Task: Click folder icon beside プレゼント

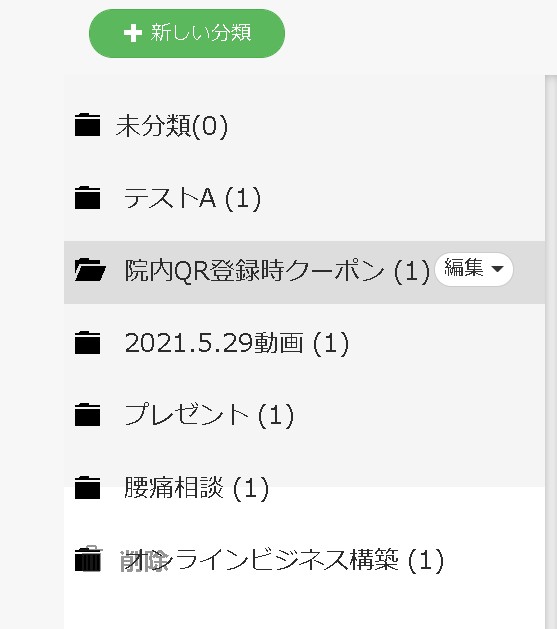Action: [x=87, y=414]
